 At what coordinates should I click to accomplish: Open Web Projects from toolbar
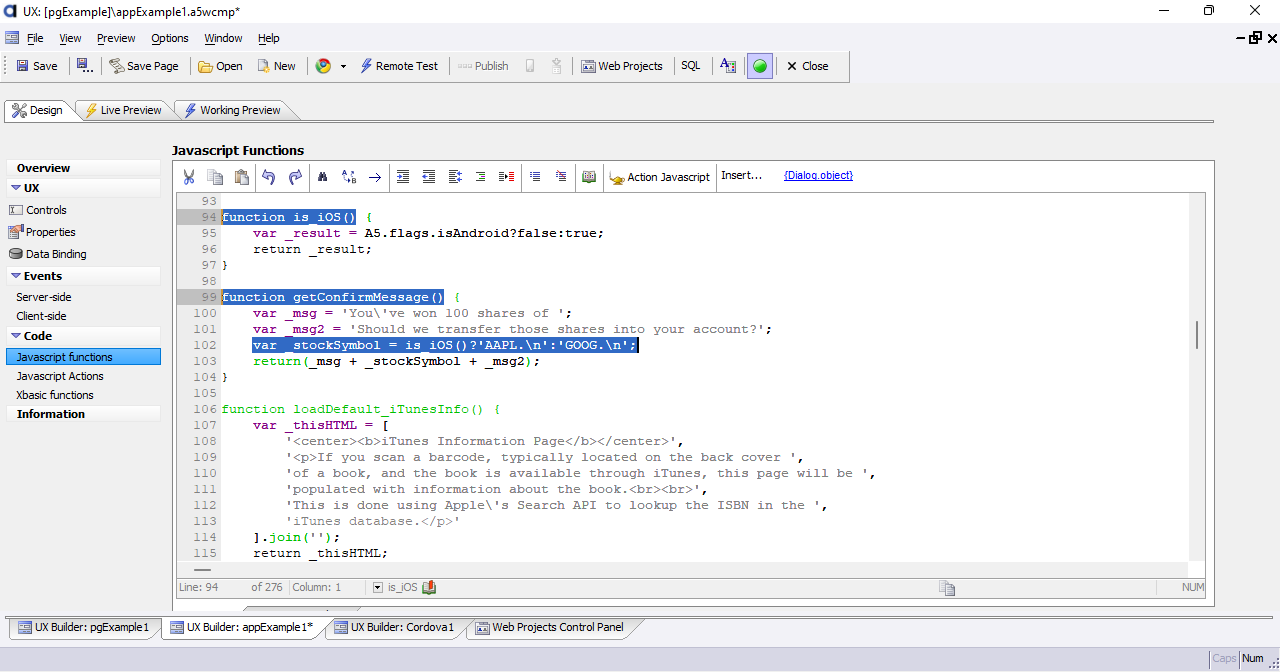tap(621, 66)
